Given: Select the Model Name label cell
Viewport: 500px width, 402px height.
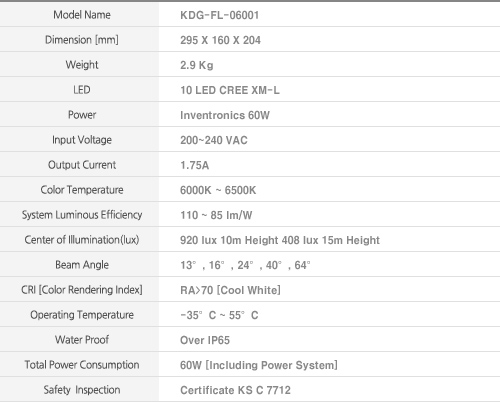Looking at the screenshot, I should [79, 15].
